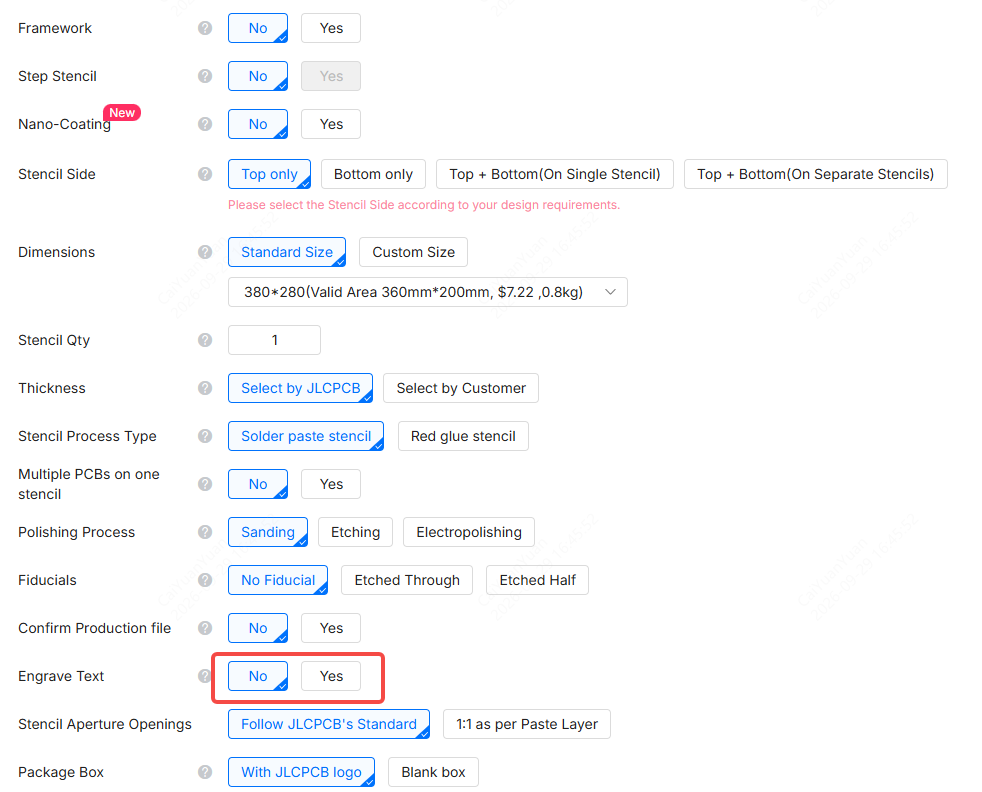982x792 pixels.
Task: Enable Engrave Text with Yes
Action: coord(331,676)
